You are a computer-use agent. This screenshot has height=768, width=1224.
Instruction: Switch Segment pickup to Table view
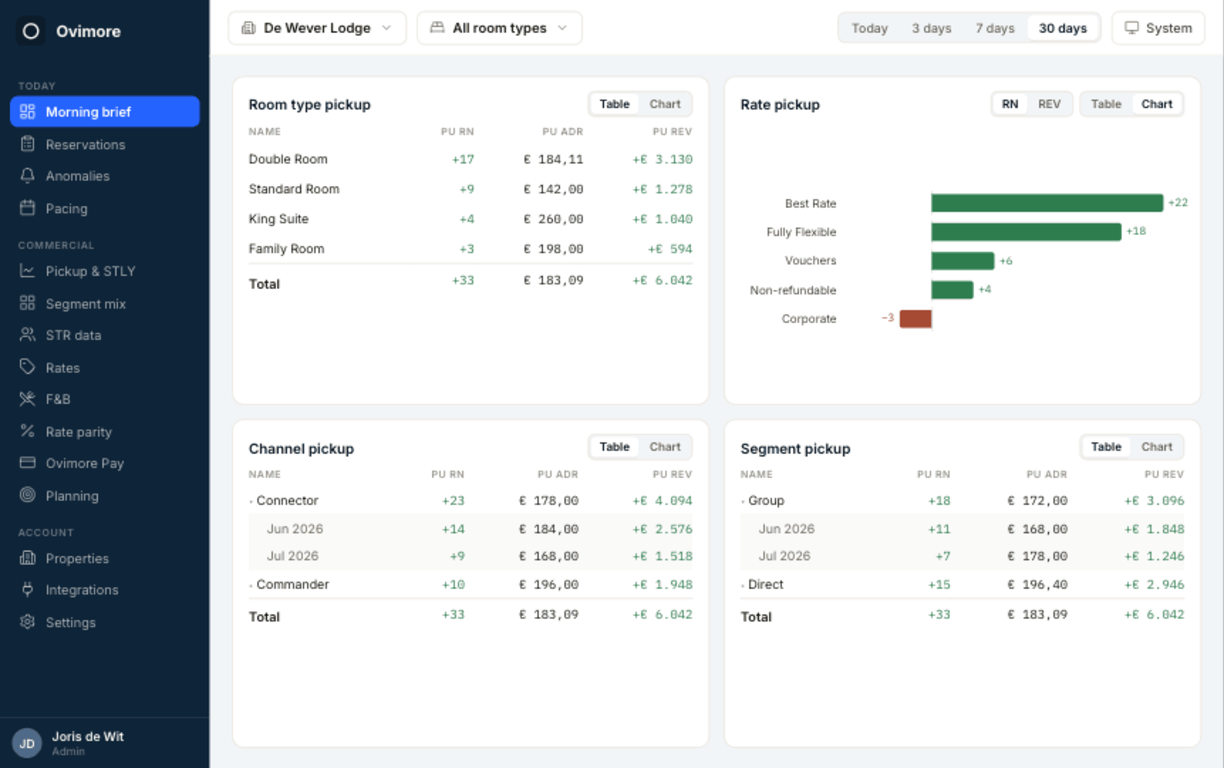[1106, 447]
